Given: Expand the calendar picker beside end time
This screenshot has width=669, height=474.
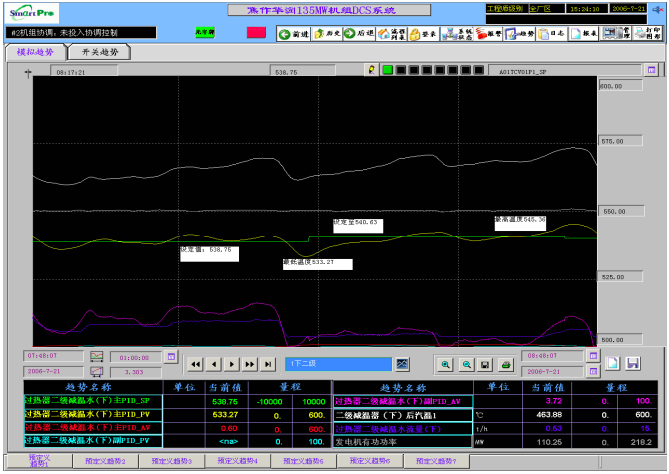Looking at the screenshot, I should (595, 355).
